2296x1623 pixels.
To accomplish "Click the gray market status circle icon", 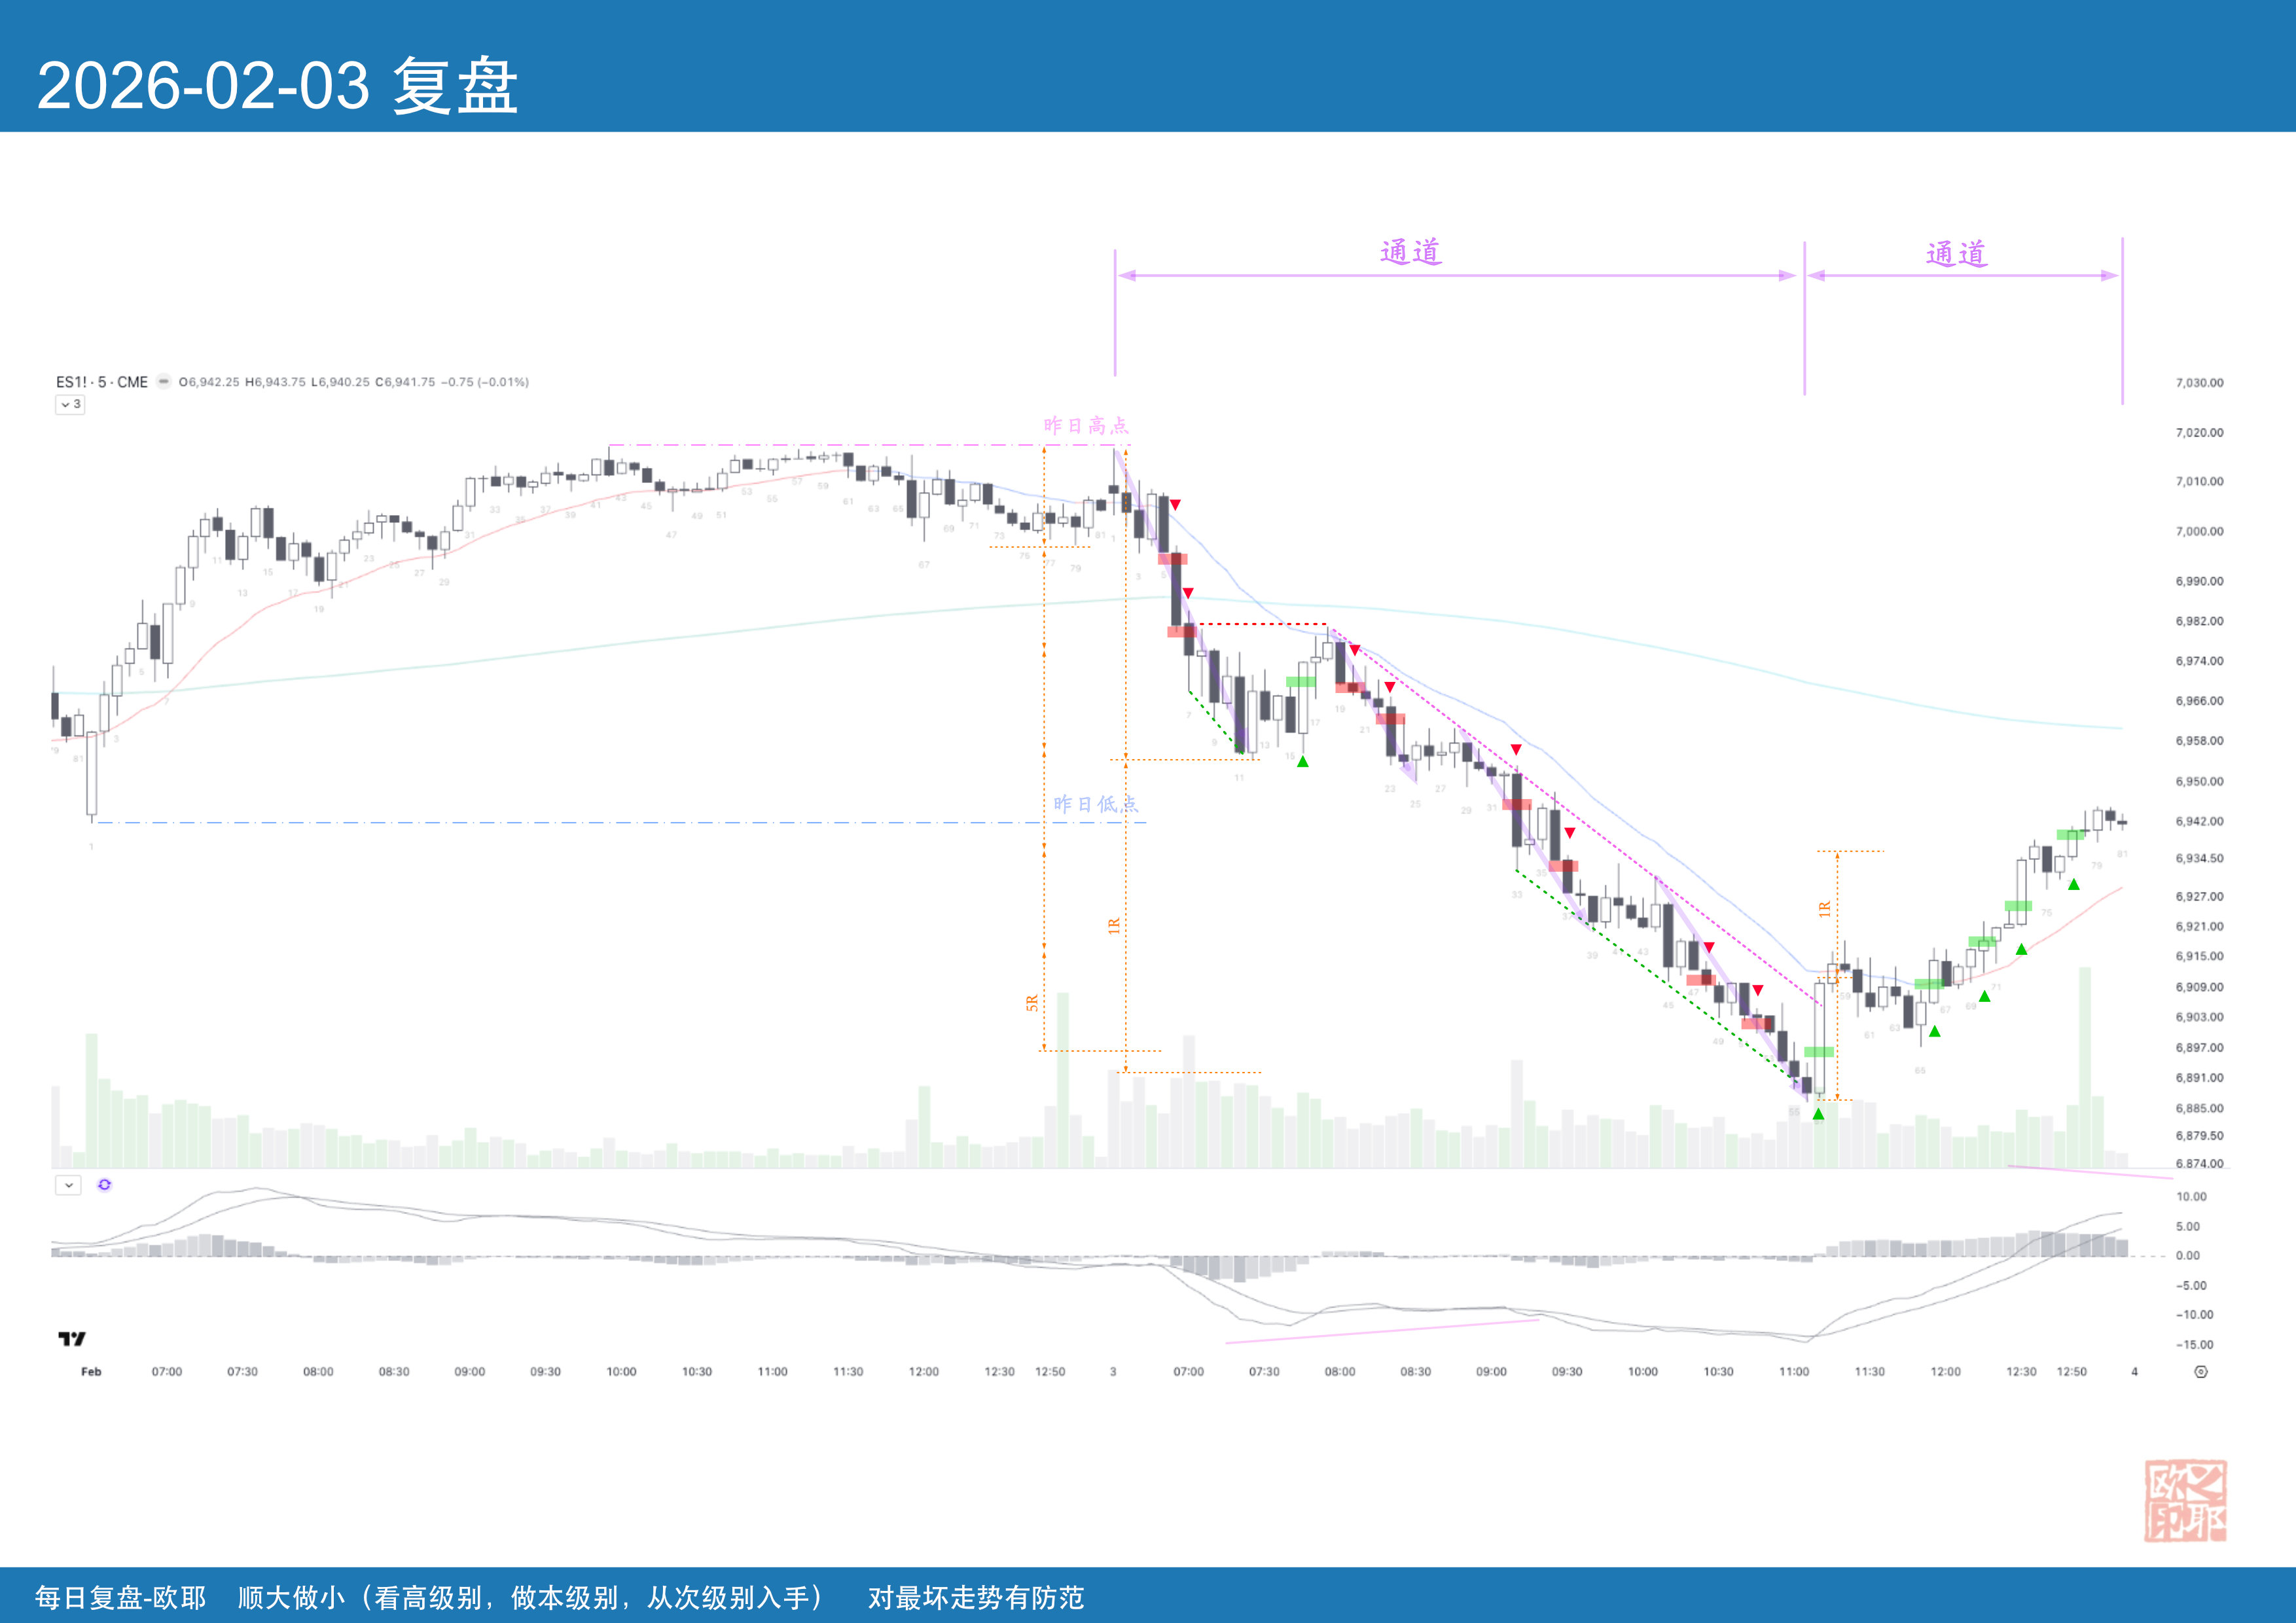I will click(x=163, y=381).
